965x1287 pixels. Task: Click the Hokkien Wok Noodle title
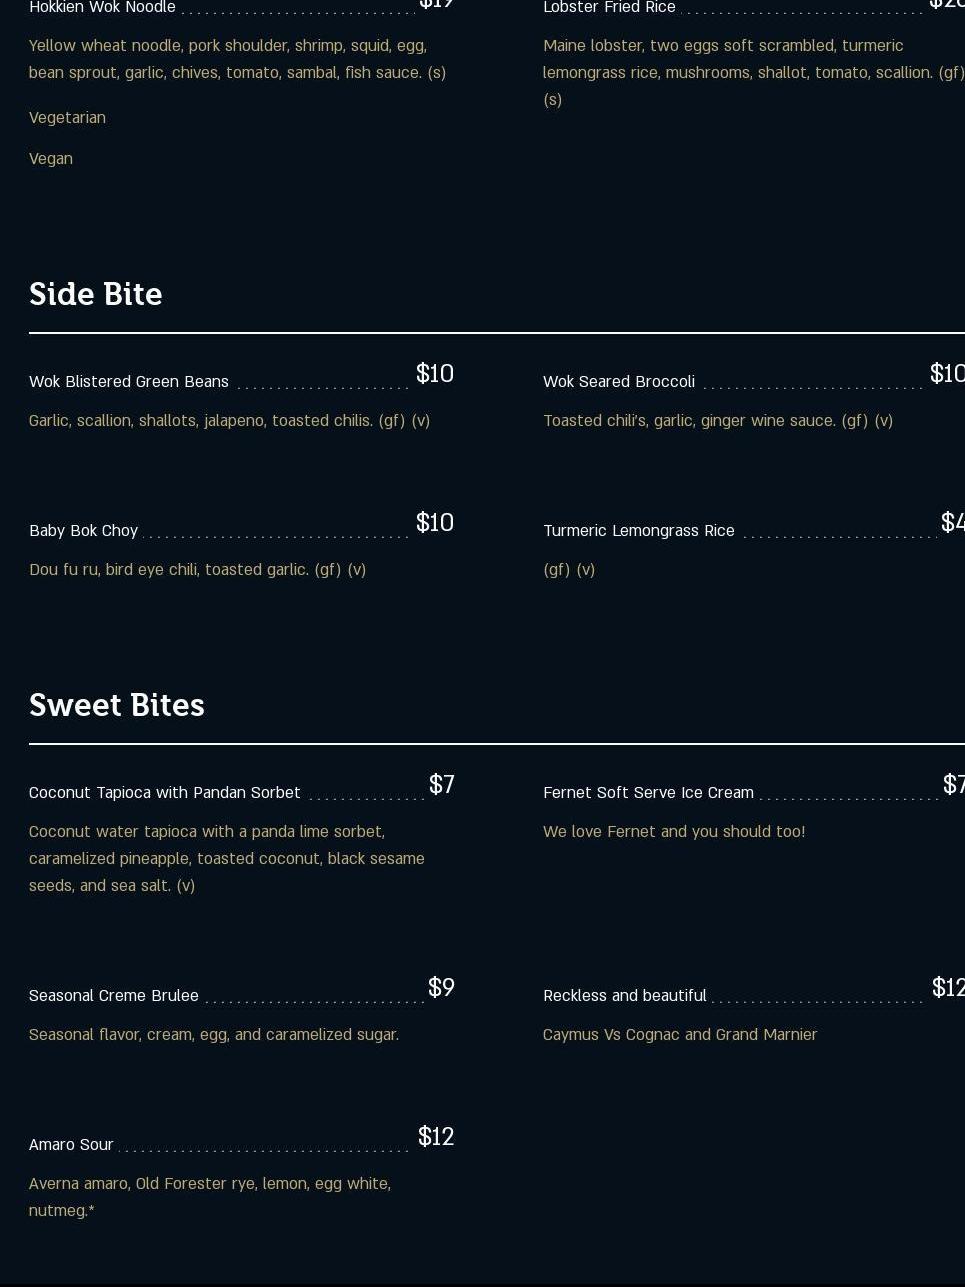click(x=102, y=8)
